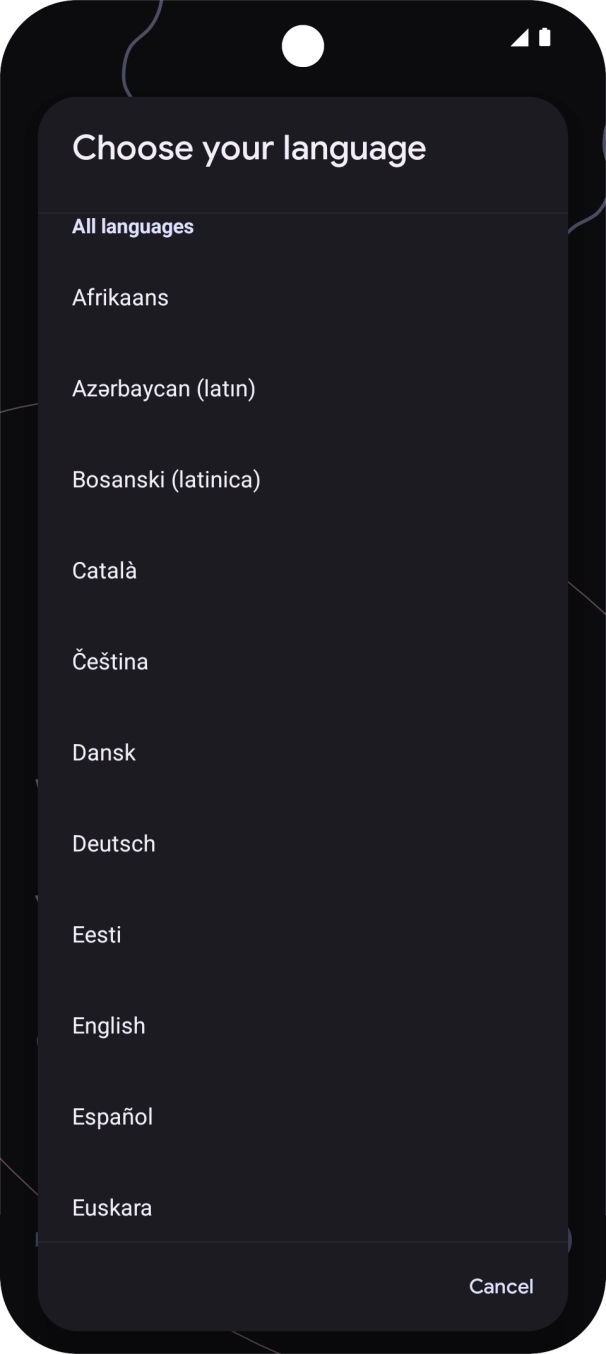Select the Danish language option
Image resolution: width=606 pixels, height=1354 pixels.
pyautogui.click(x=104, y=753)
